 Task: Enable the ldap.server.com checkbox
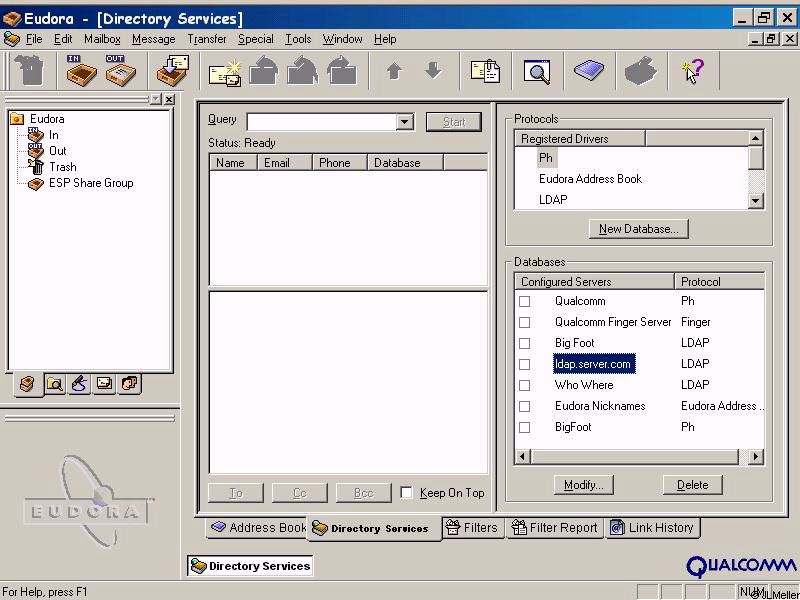point(524,364)
